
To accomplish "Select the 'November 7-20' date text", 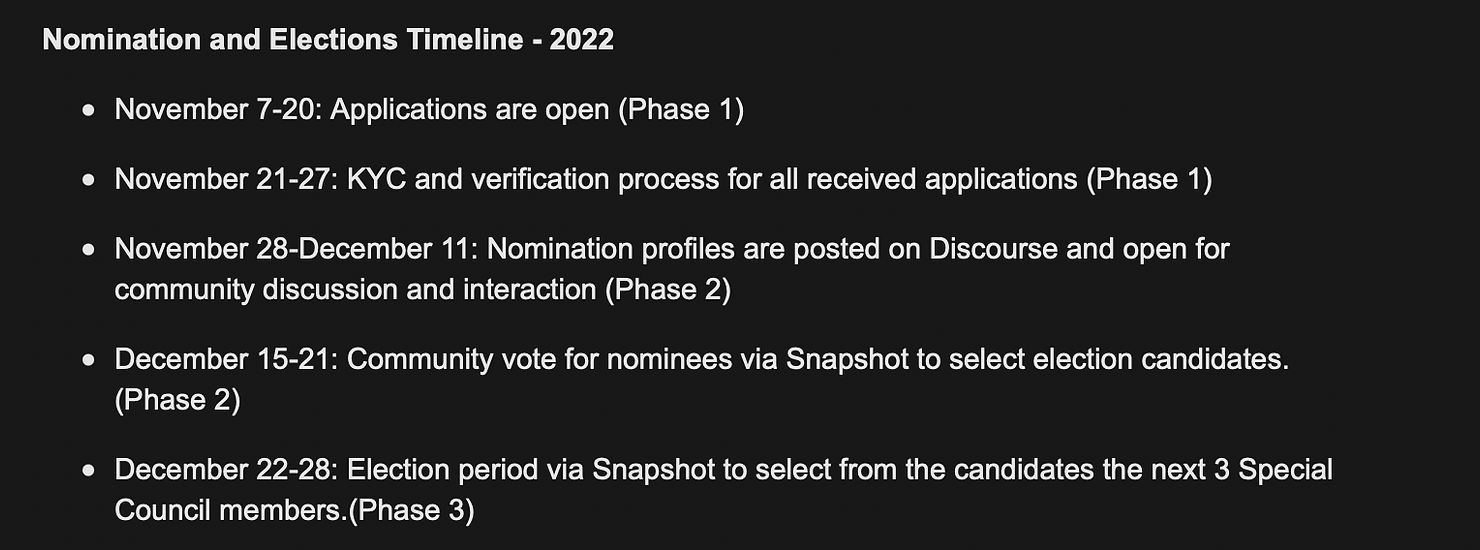I will pos(214,109).
